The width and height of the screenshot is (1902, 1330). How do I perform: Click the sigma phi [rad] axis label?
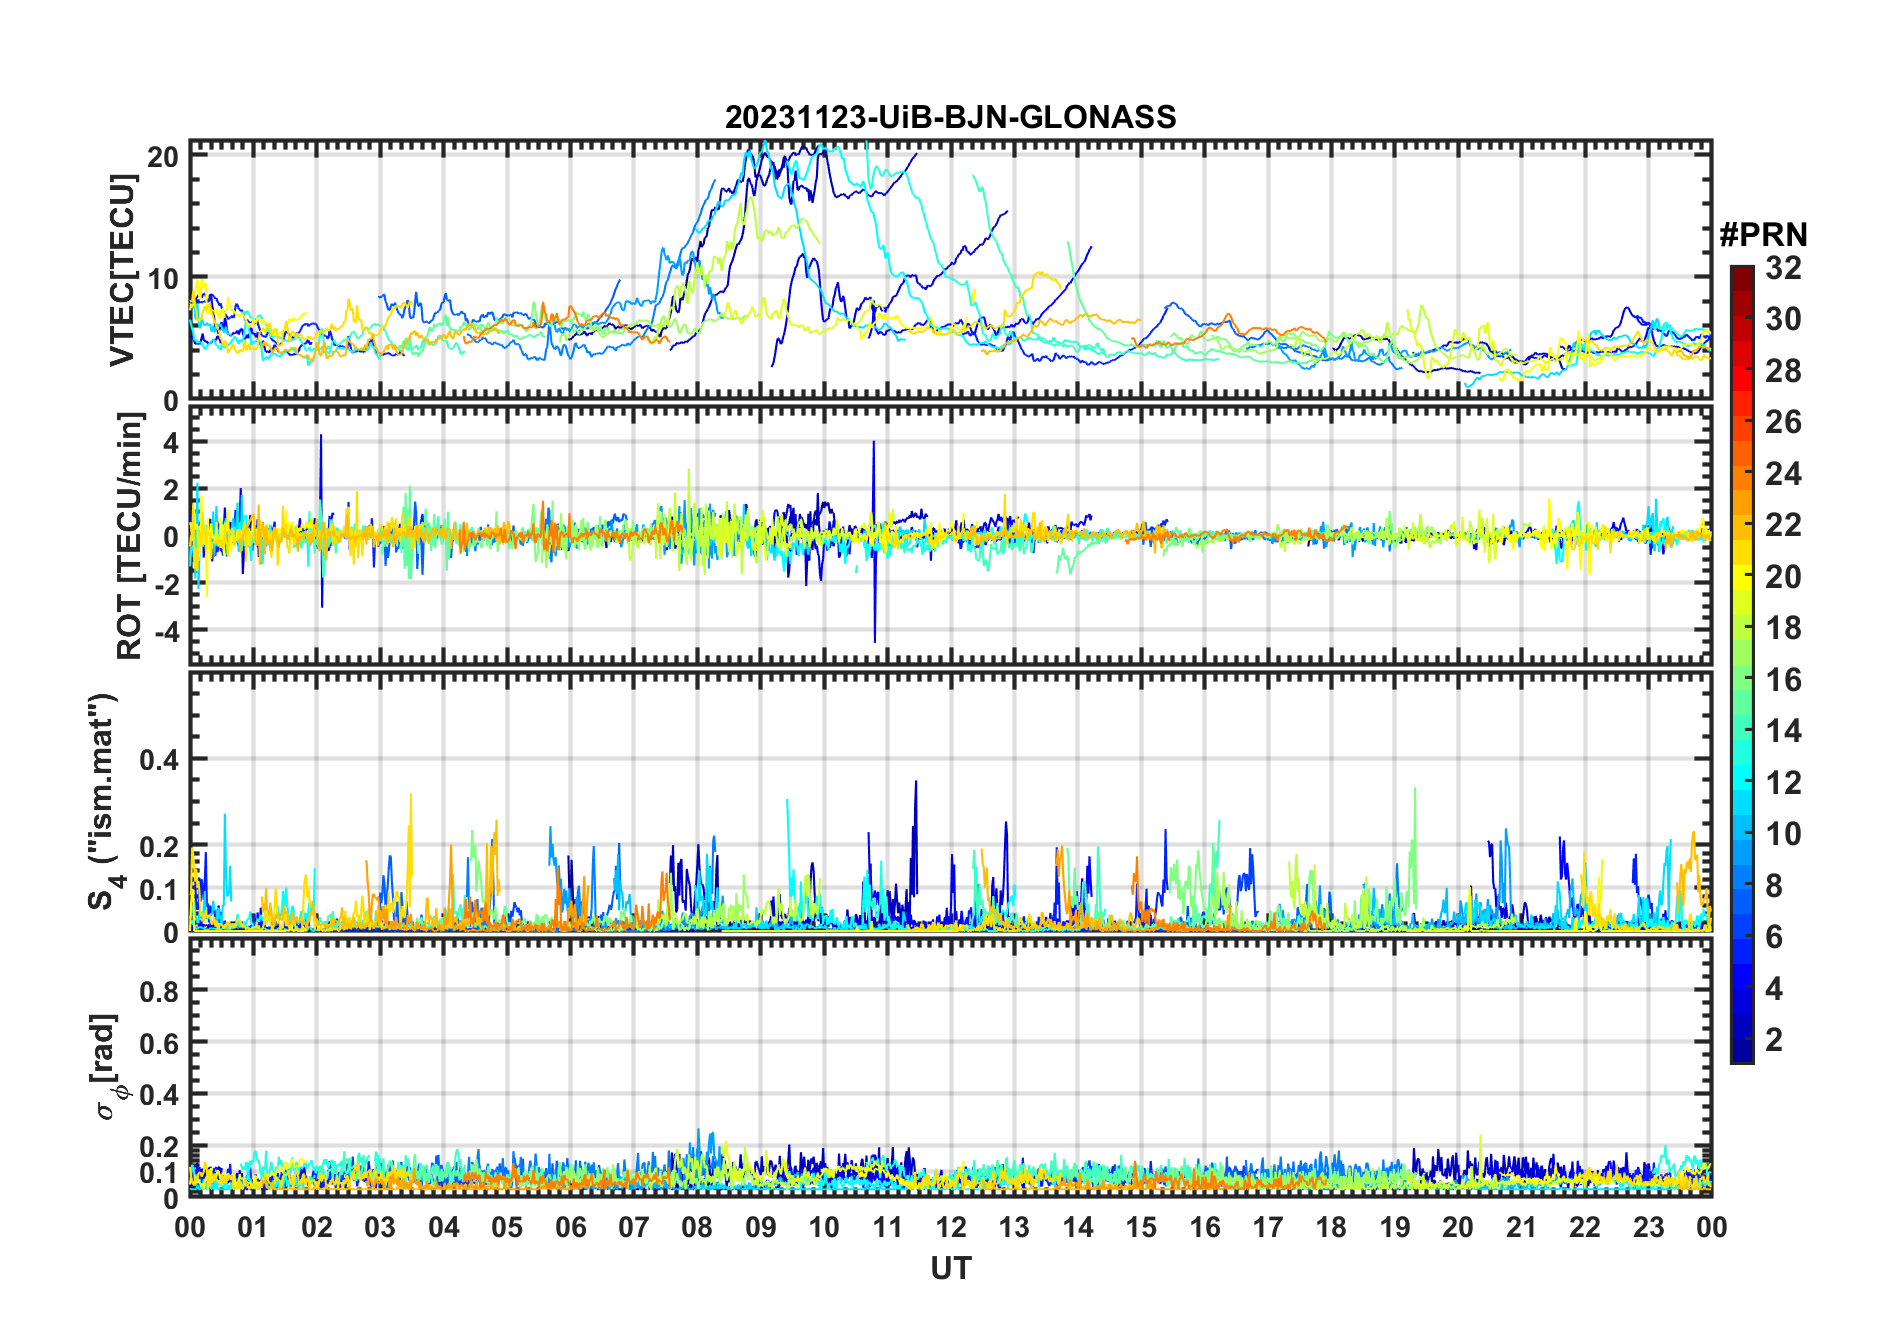click(x=106, y=1067)
